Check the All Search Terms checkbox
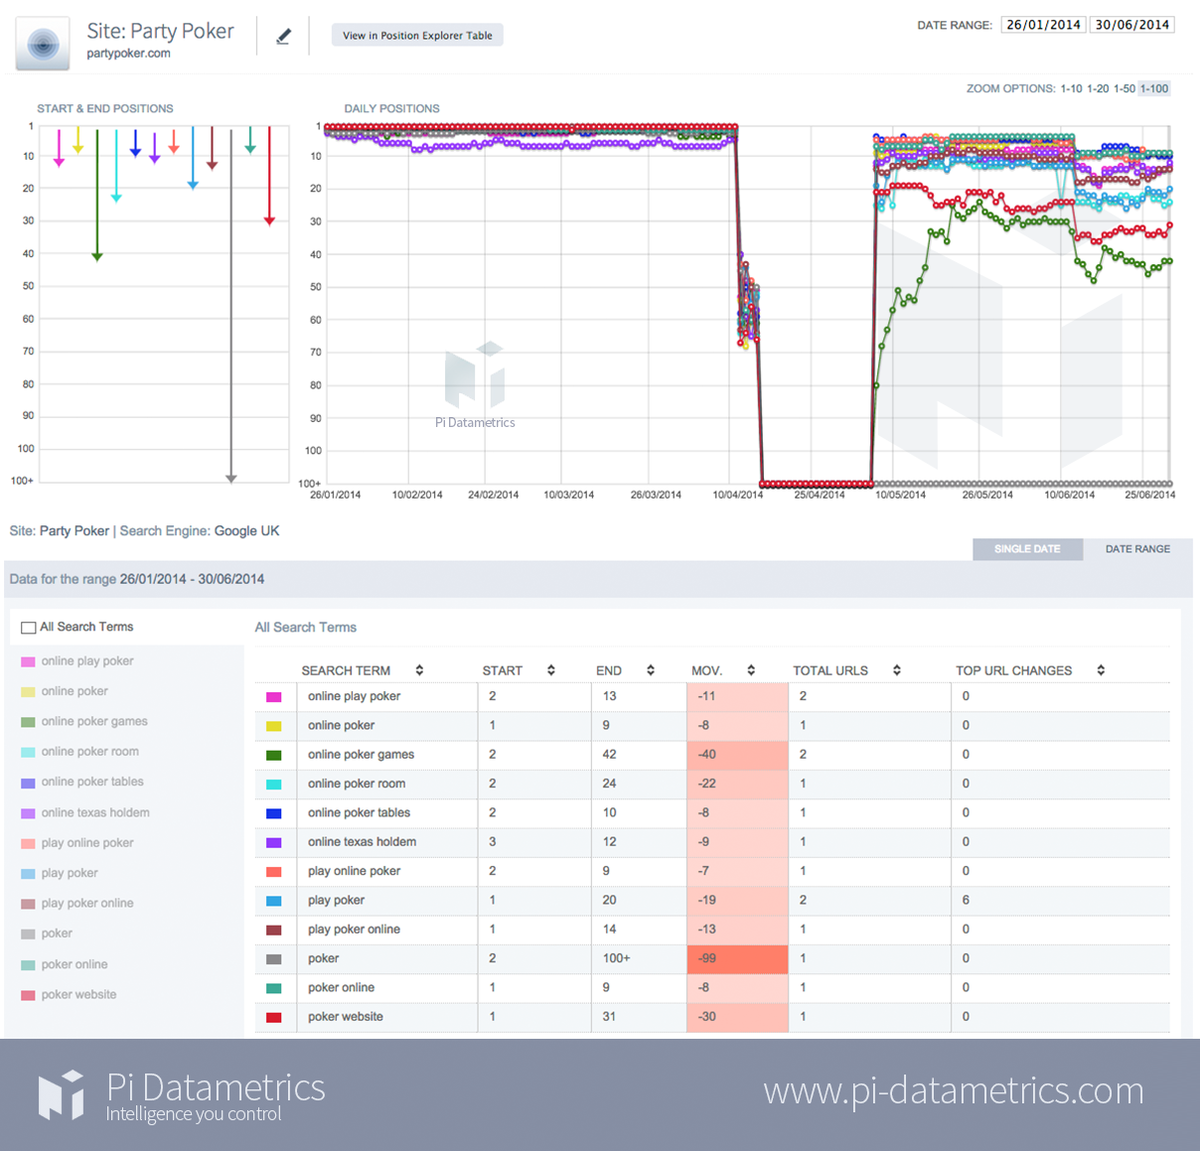This screenshot has height=1151, width=1200. pos(28,627)
